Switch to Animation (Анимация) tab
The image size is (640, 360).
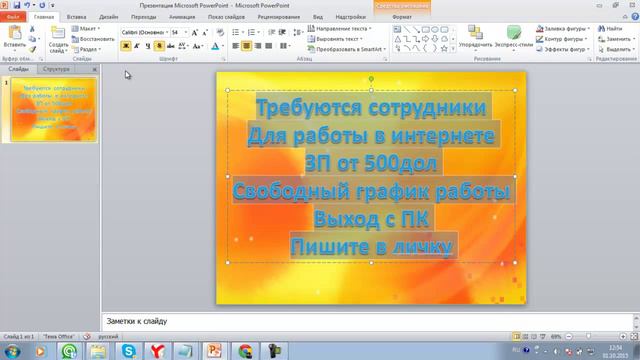[x=182, y=17]
